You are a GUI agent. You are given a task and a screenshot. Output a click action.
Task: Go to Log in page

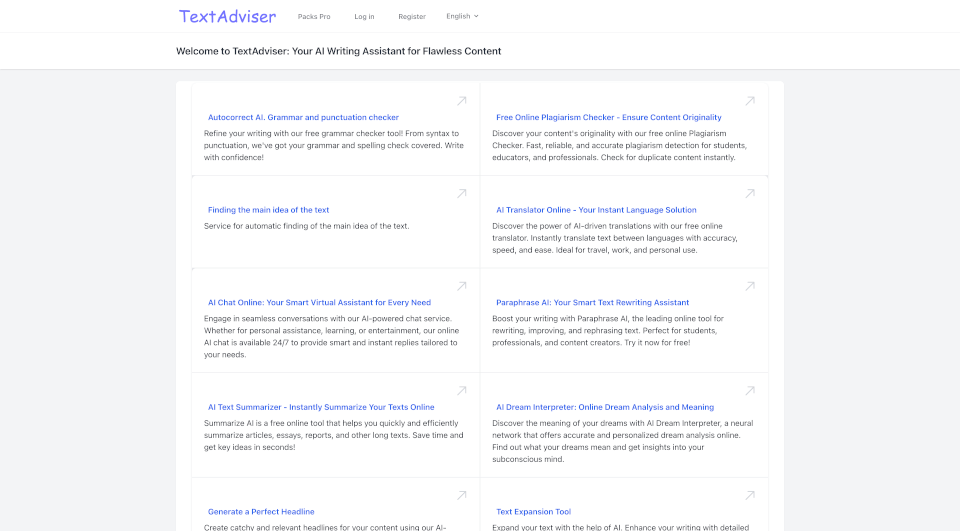click(364, 17)
